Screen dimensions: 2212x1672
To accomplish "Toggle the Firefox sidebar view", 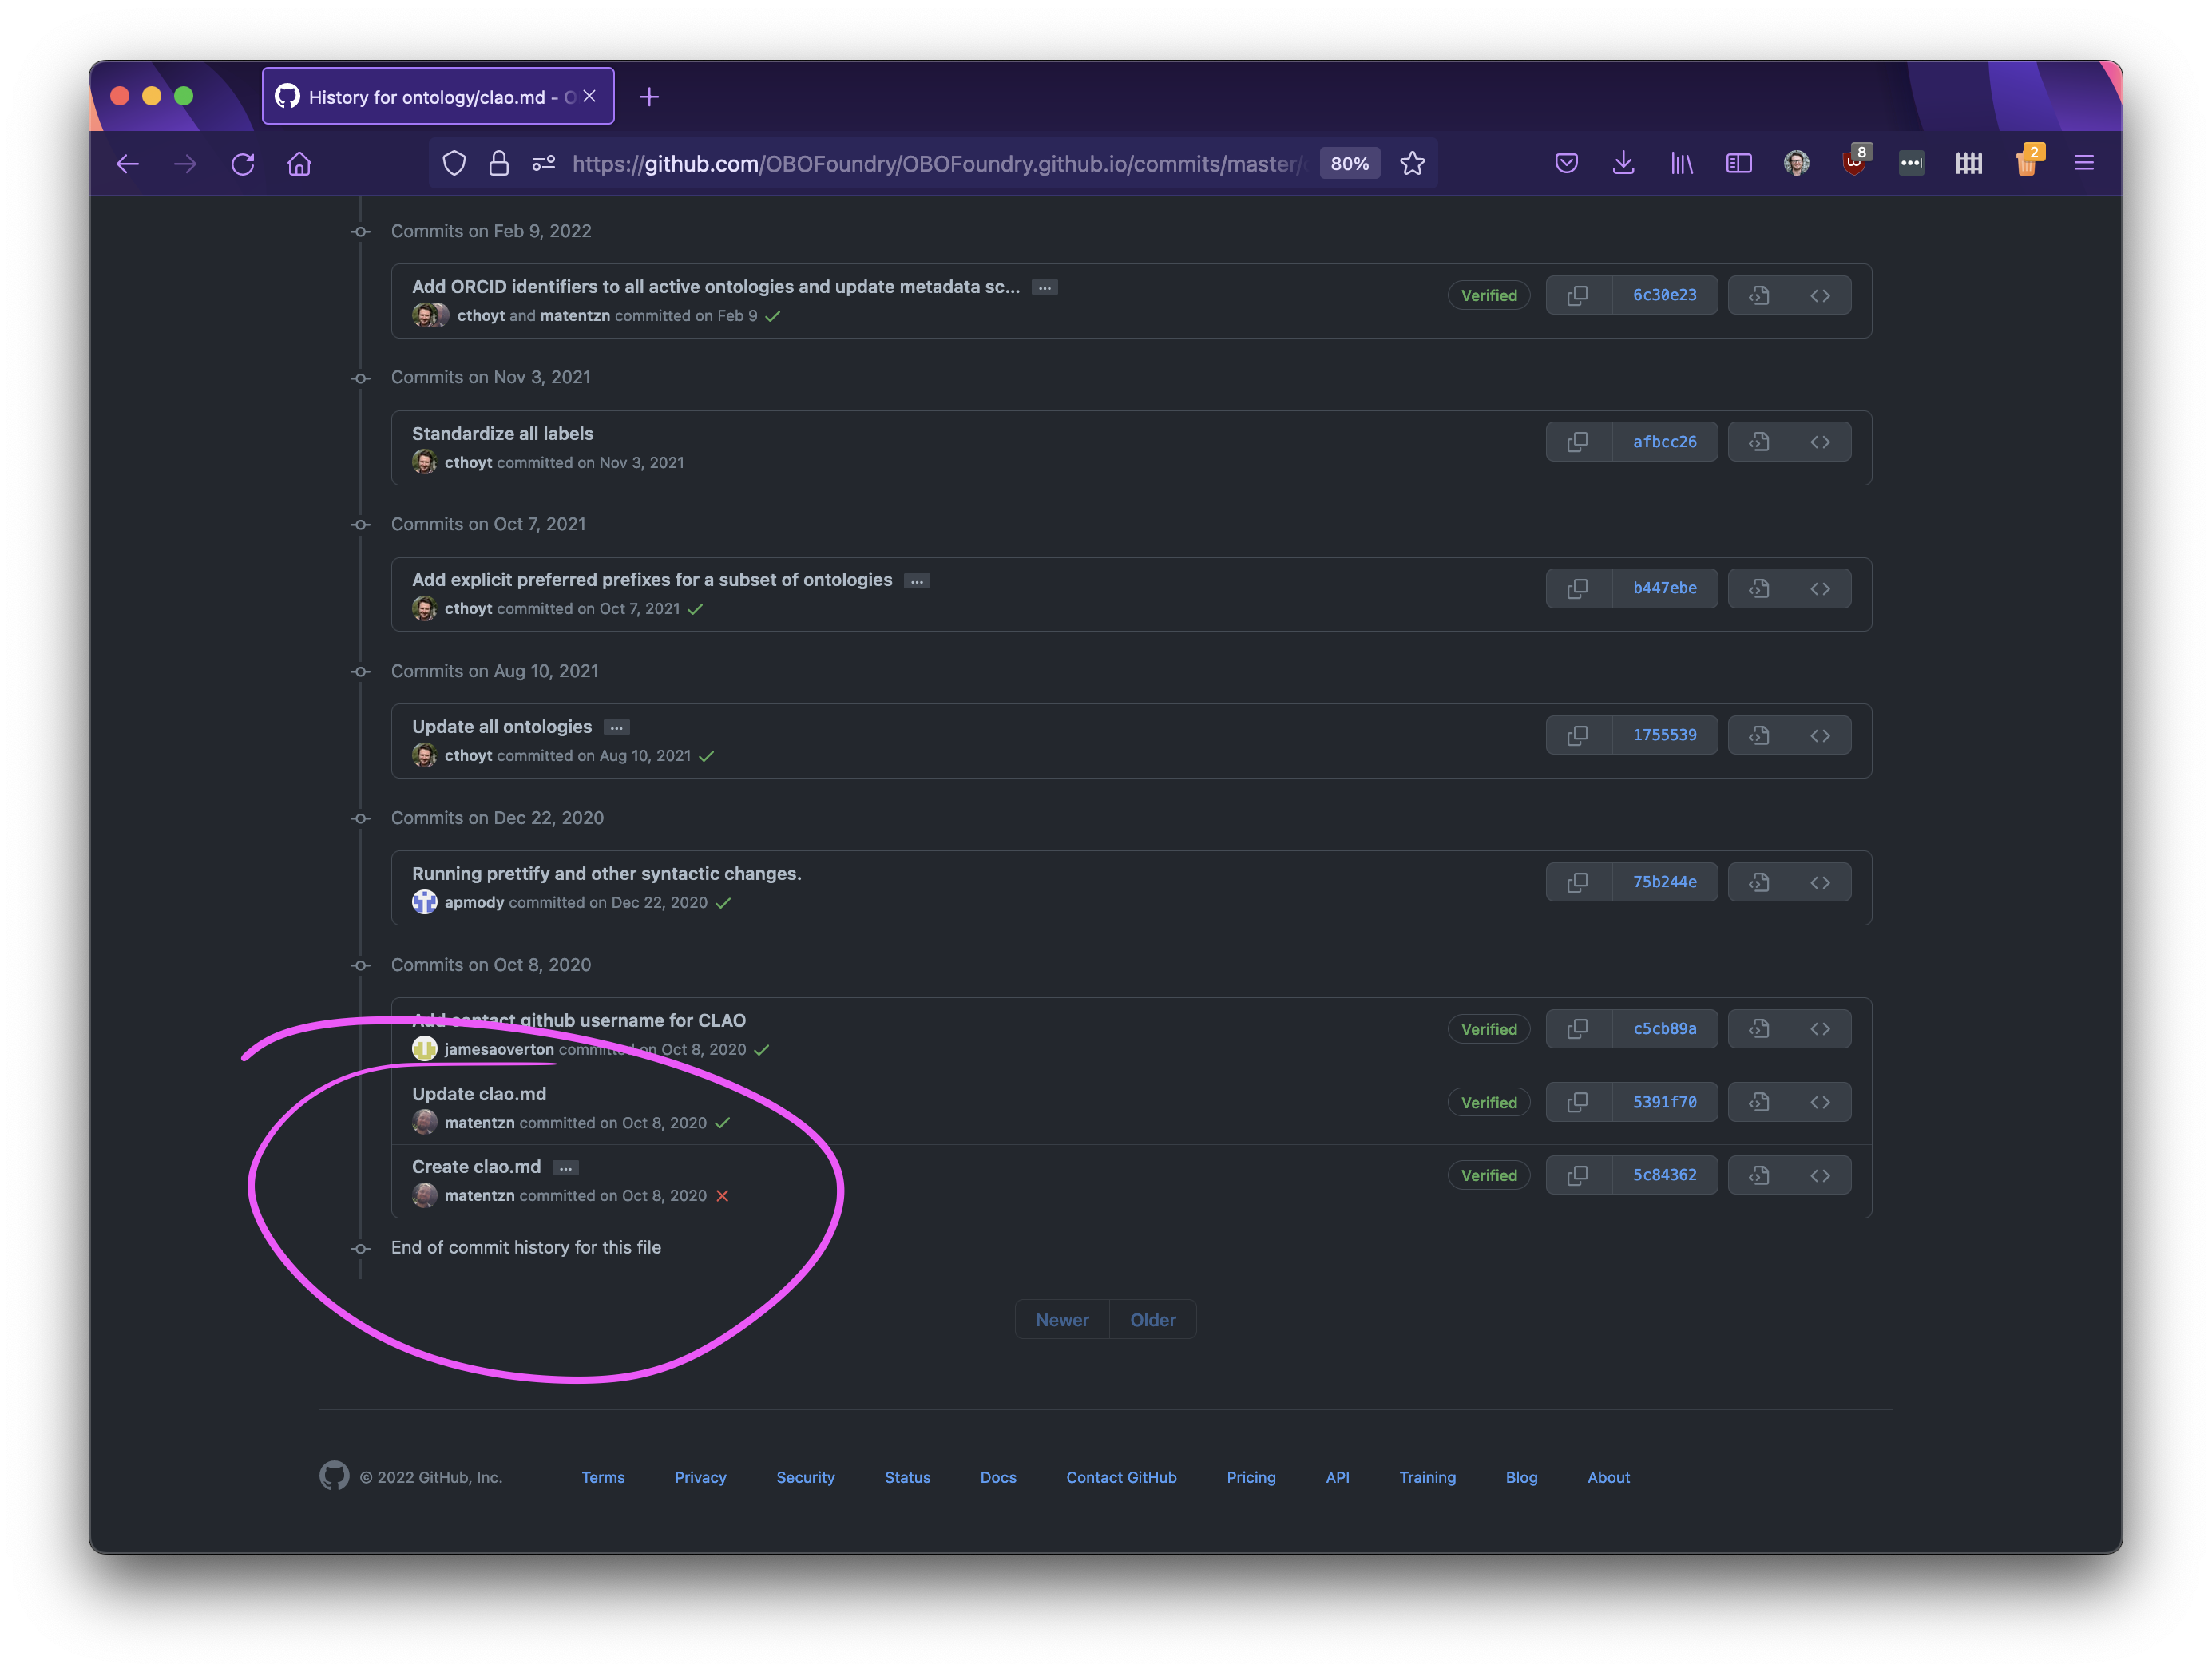I will [x=1739, y=163].
